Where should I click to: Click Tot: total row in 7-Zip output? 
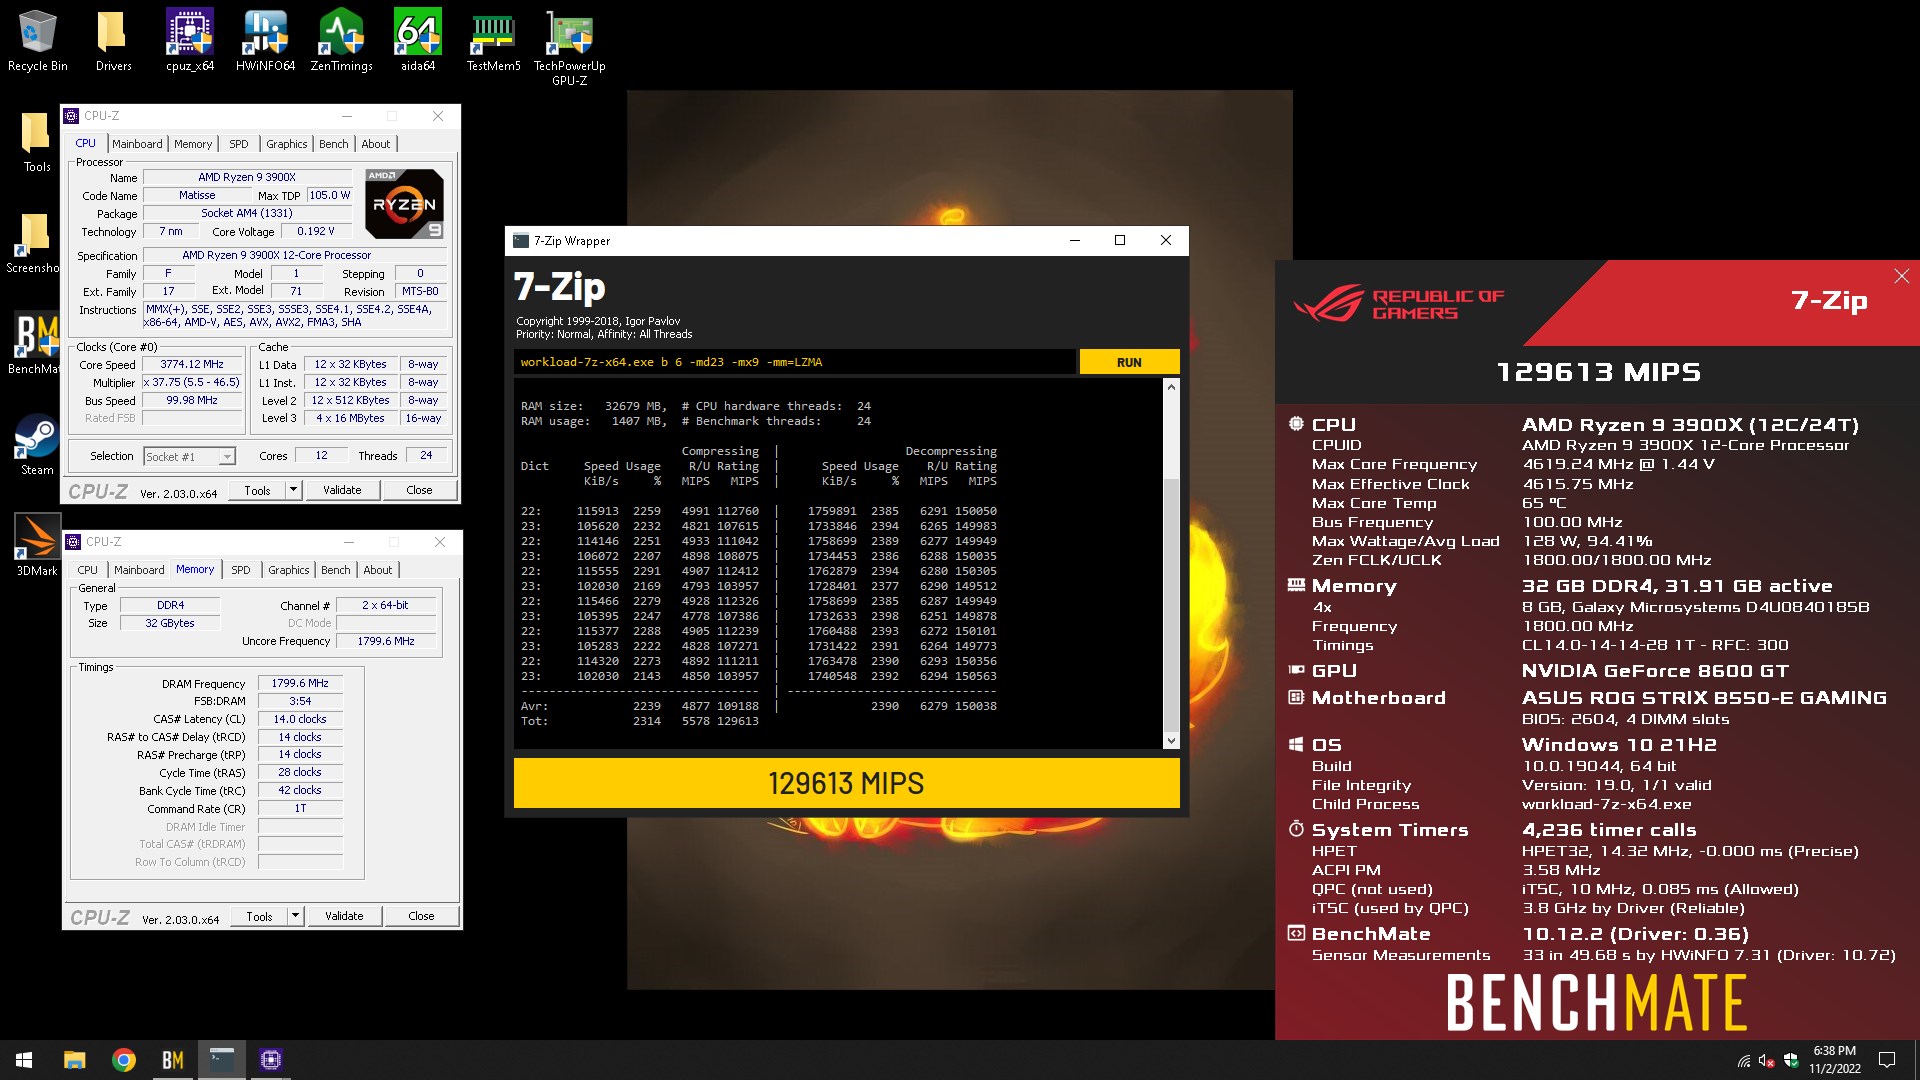pyautogui.click(x=640, y=721)
